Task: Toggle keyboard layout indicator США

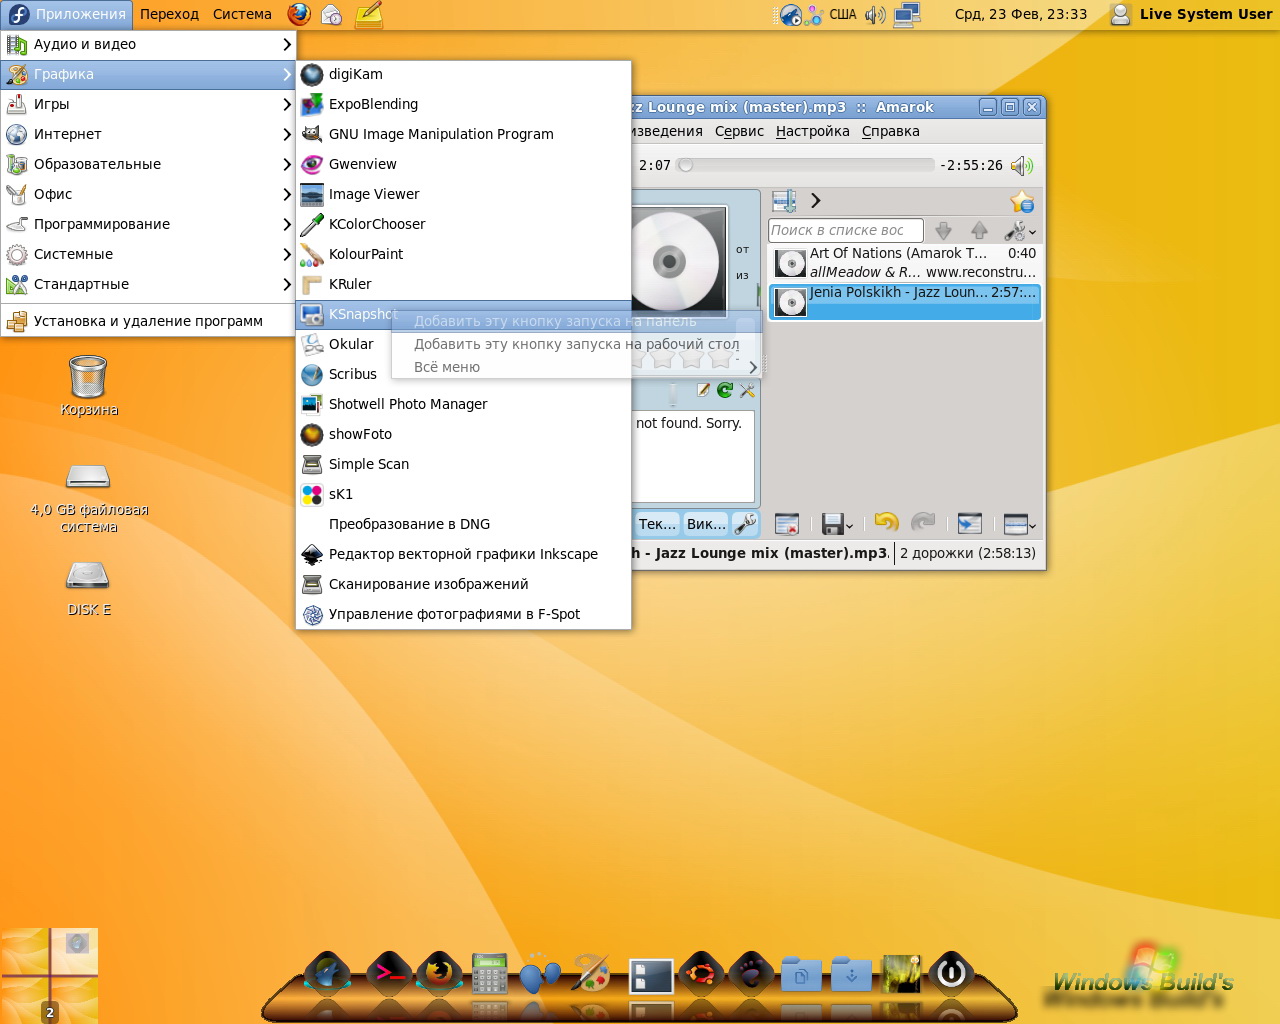Action: click(x=843, y=14)
